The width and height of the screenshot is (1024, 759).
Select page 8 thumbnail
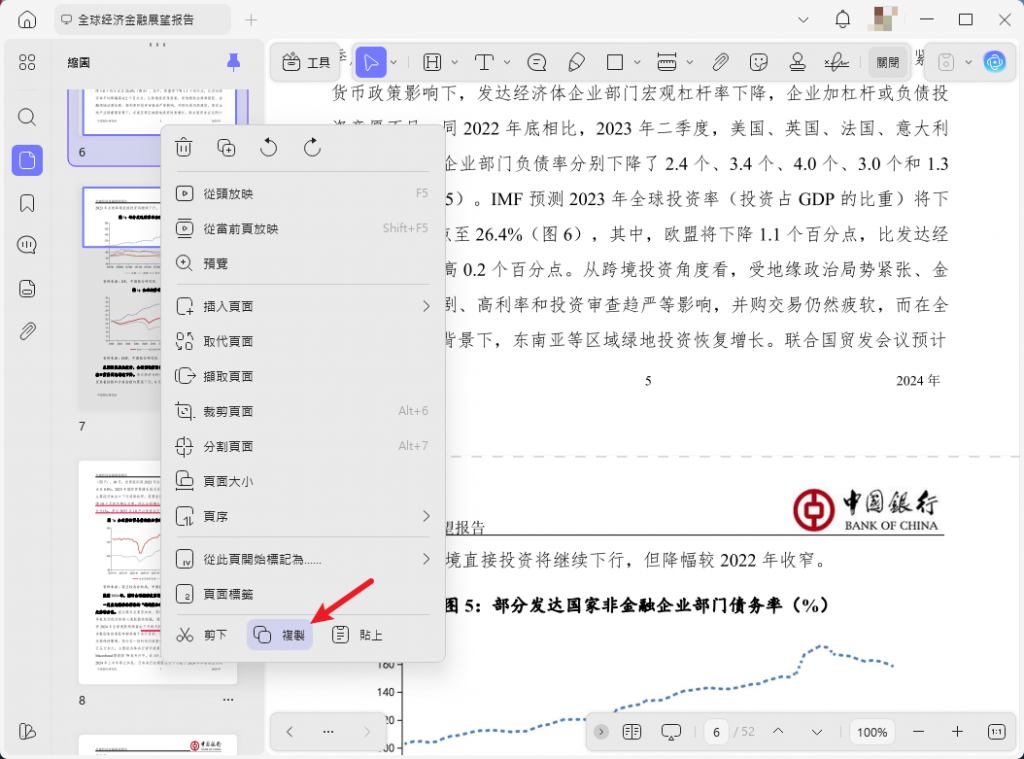[157, 572]
